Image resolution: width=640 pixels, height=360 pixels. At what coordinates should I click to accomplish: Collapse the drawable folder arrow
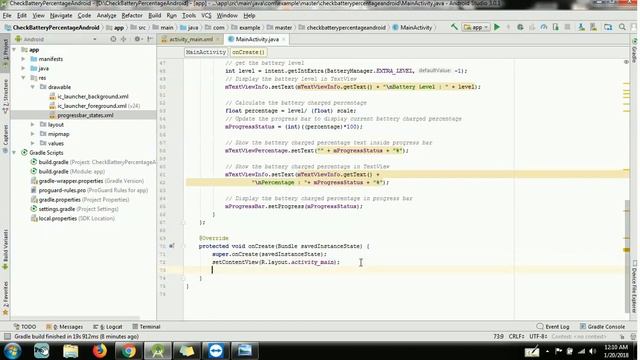[33, 87]
